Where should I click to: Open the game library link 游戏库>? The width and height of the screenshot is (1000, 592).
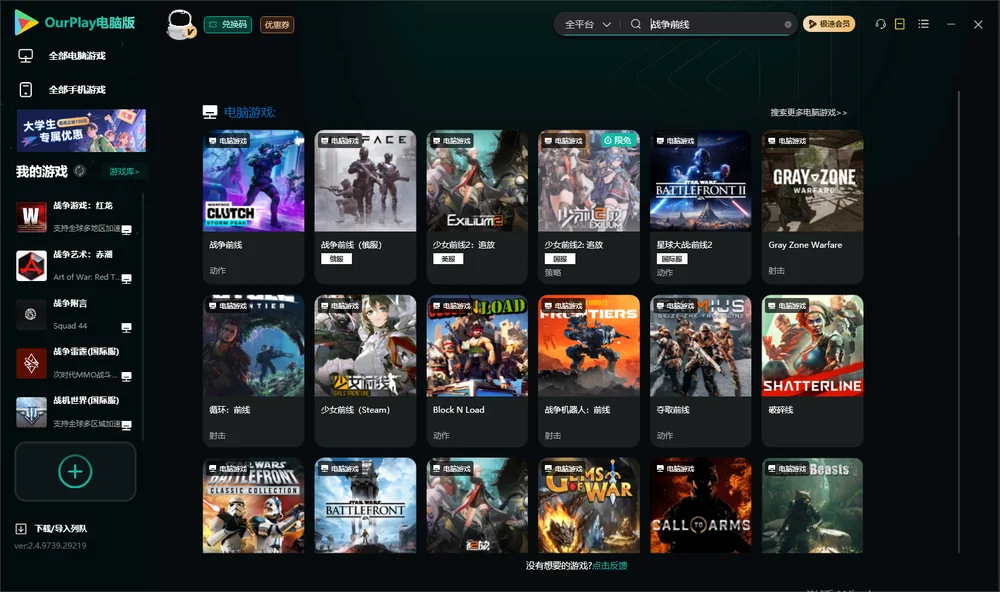tap(124, 172)
